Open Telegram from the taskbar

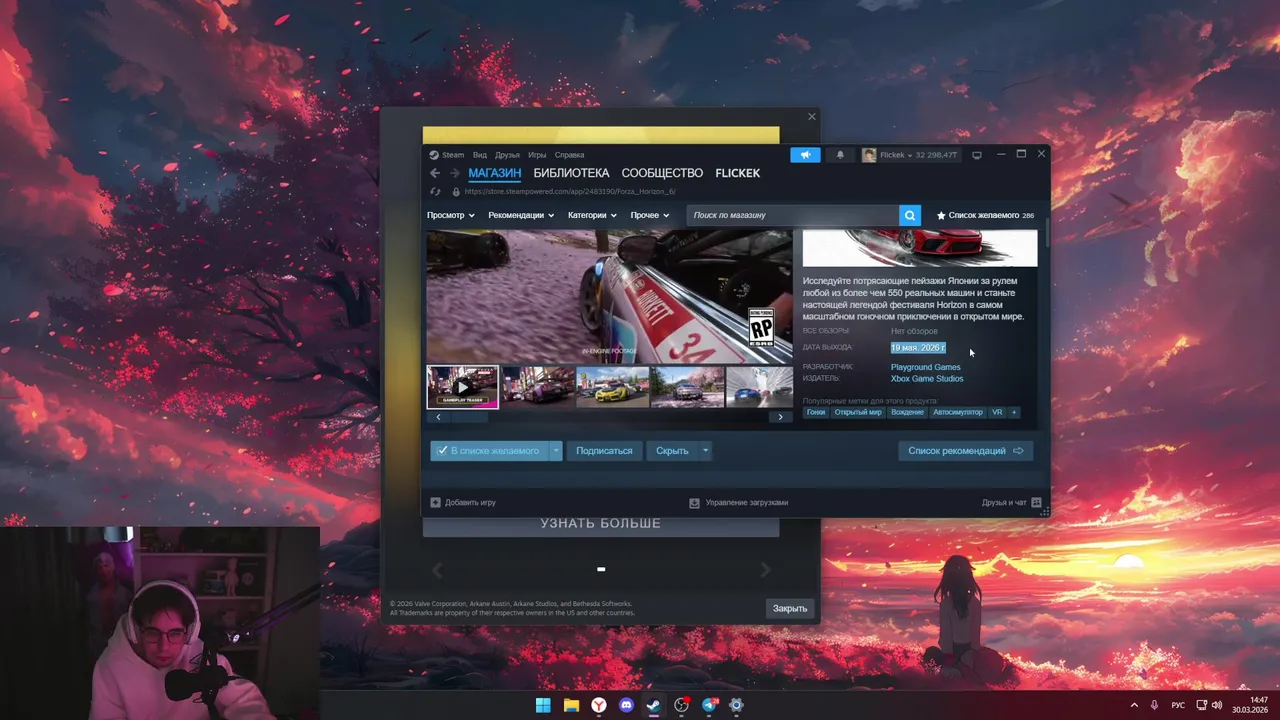point(709,705)
